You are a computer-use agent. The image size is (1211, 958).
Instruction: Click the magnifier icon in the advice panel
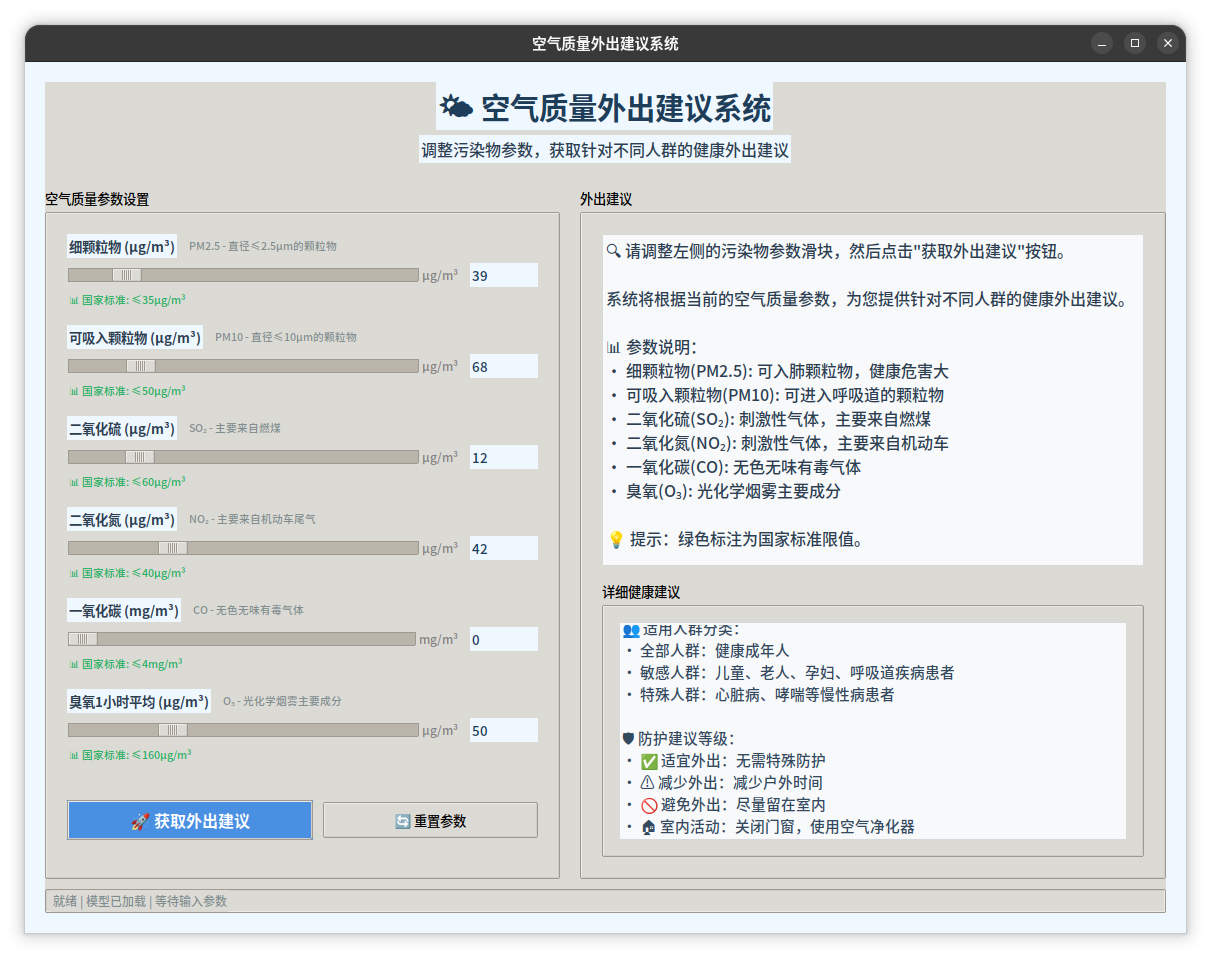613,251
